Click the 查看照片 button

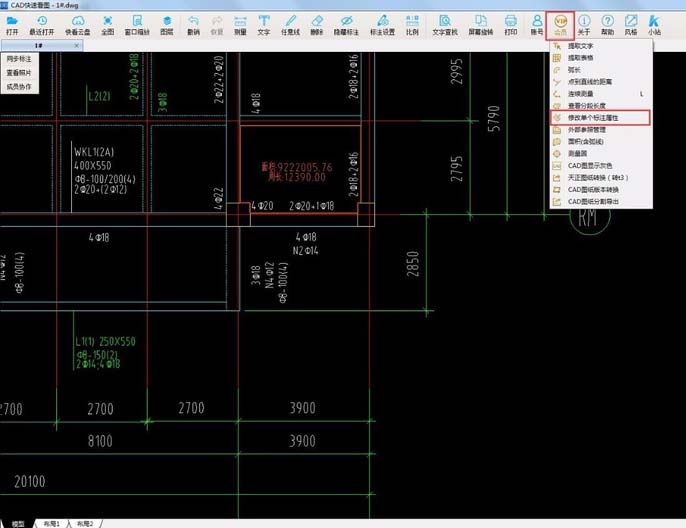click(19, 73)
